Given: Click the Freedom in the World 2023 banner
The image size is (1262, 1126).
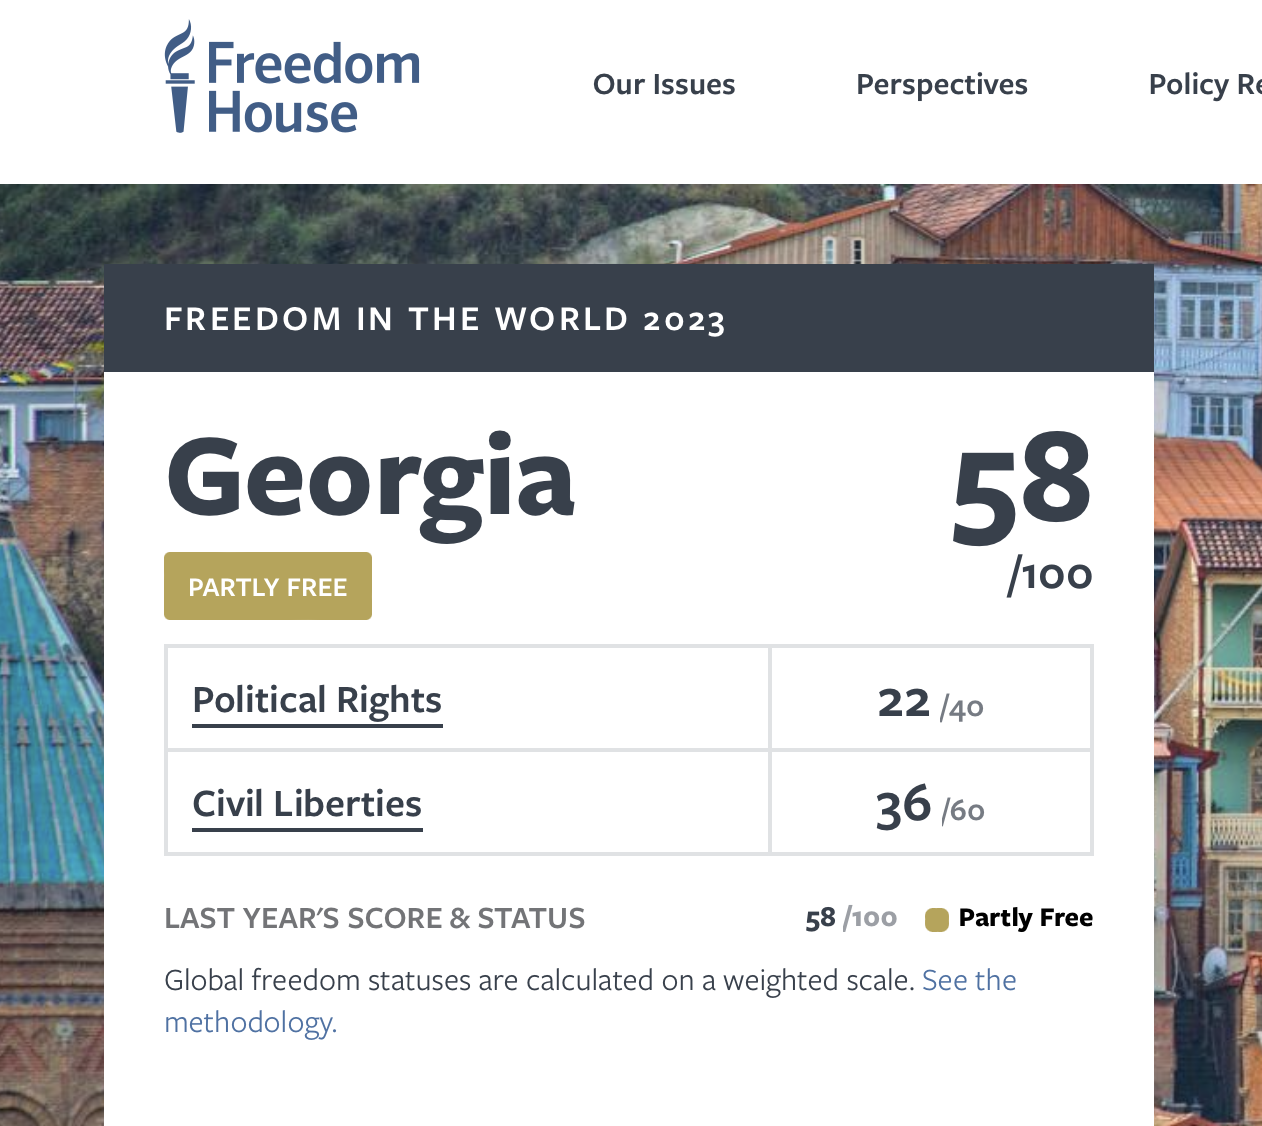Looking at the screenshot, I should [x=445, y=319].
